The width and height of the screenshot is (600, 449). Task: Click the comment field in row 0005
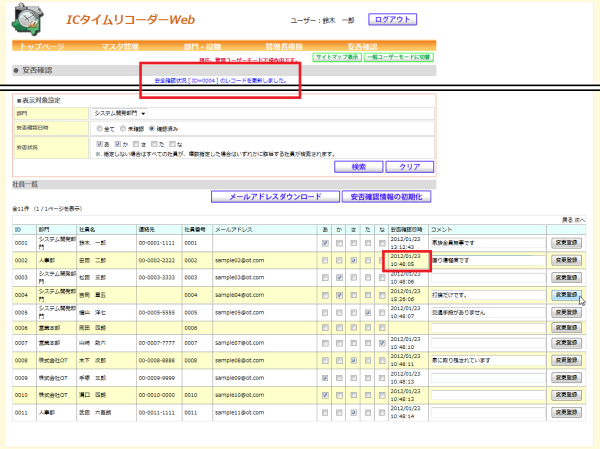coord(488,312)
